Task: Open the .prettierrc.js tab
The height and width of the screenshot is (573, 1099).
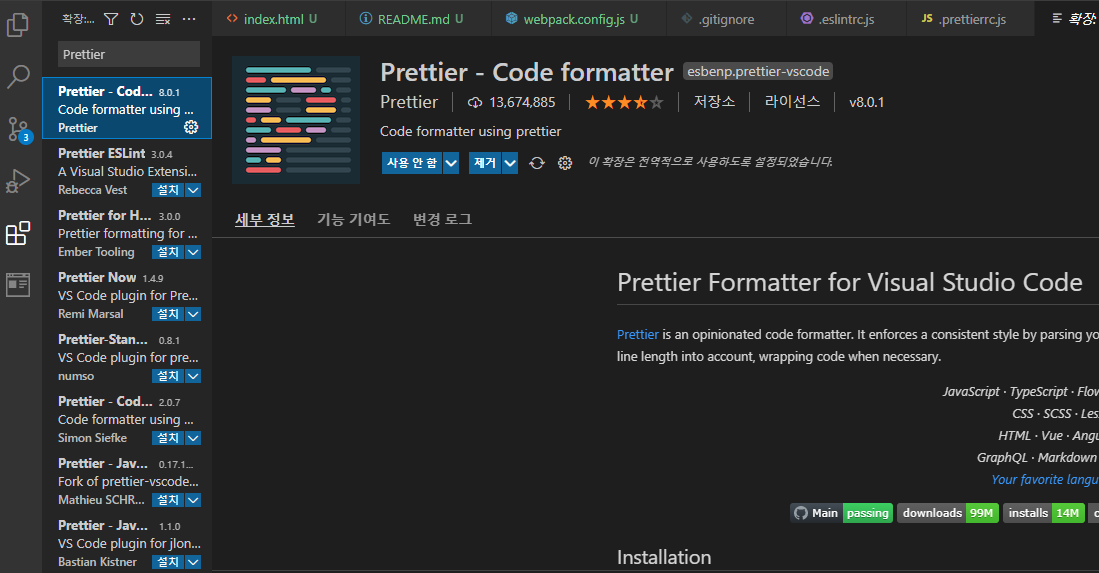Action: (970, 19)
